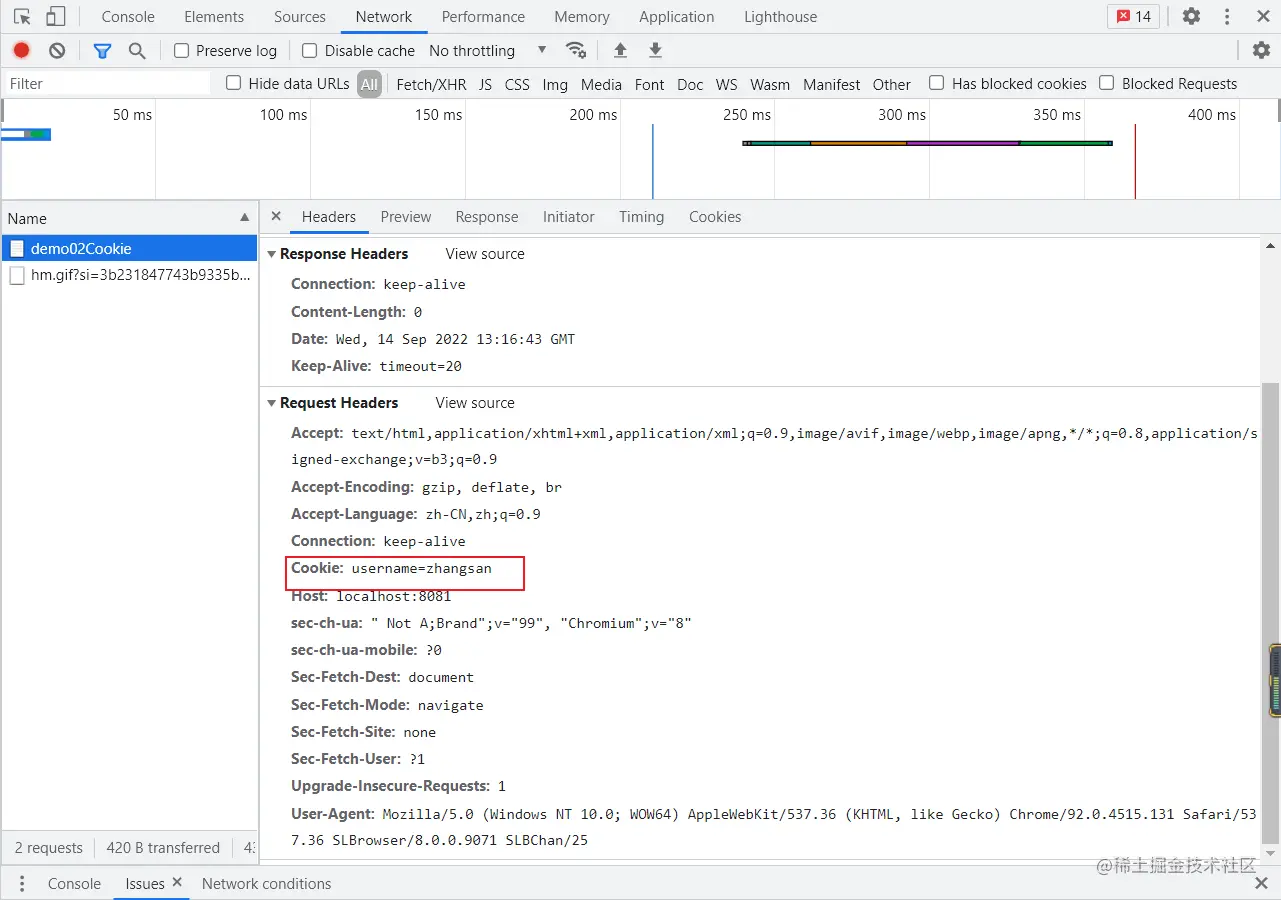1281x900 pixels.
Task: Open the Response tab of request
Action: coord(487,216)
